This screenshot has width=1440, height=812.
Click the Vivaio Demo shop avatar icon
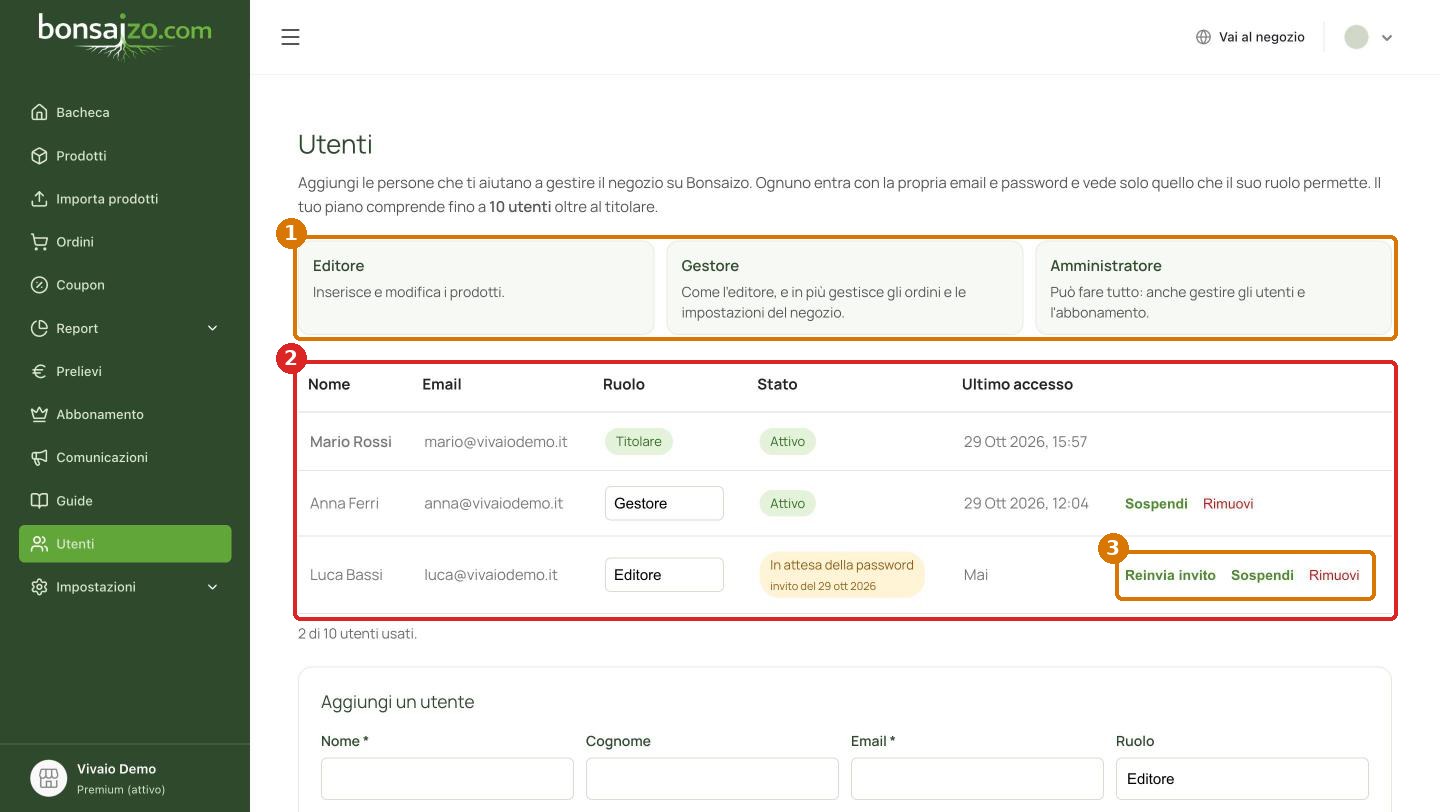(49, 778)
